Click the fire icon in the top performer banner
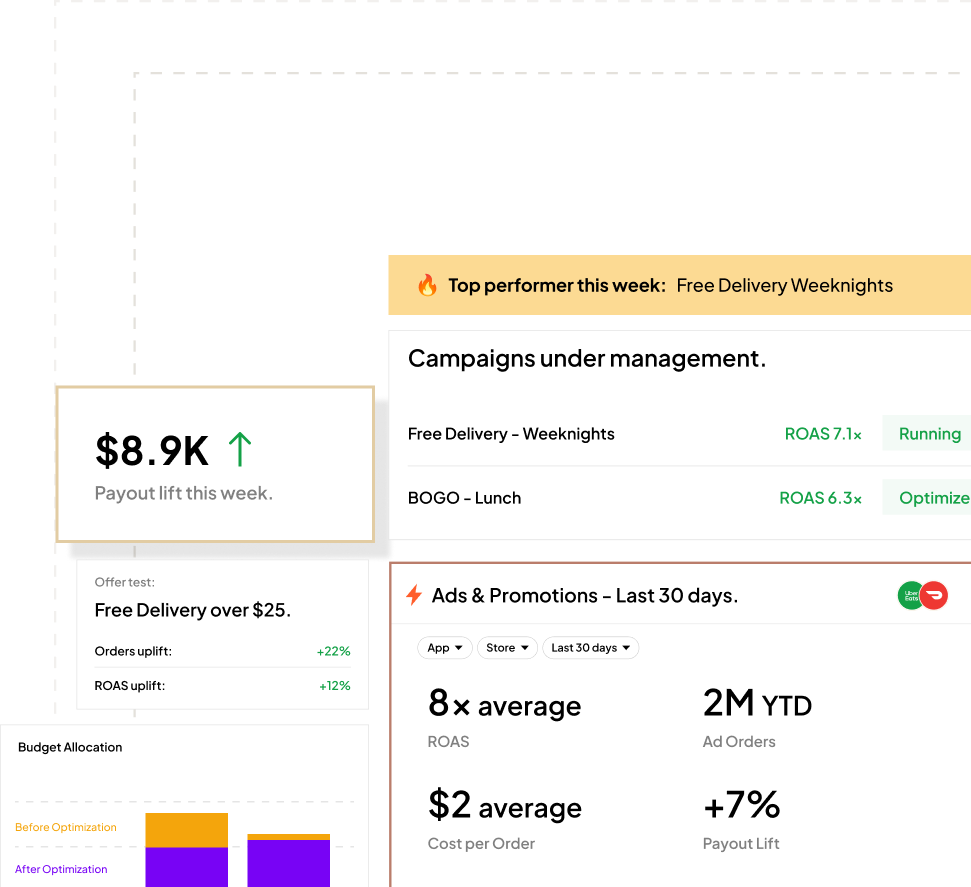971x887 pixels. 427,285
